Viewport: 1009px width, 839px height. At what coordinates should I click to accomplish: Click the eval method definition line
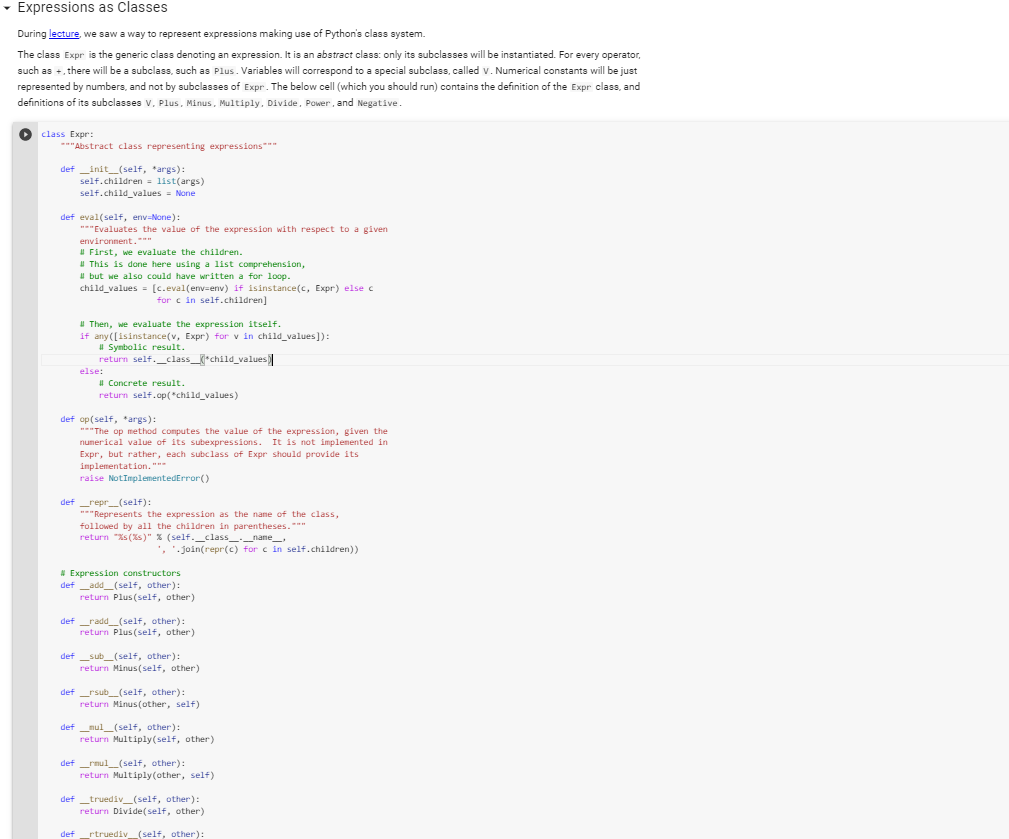115,217
